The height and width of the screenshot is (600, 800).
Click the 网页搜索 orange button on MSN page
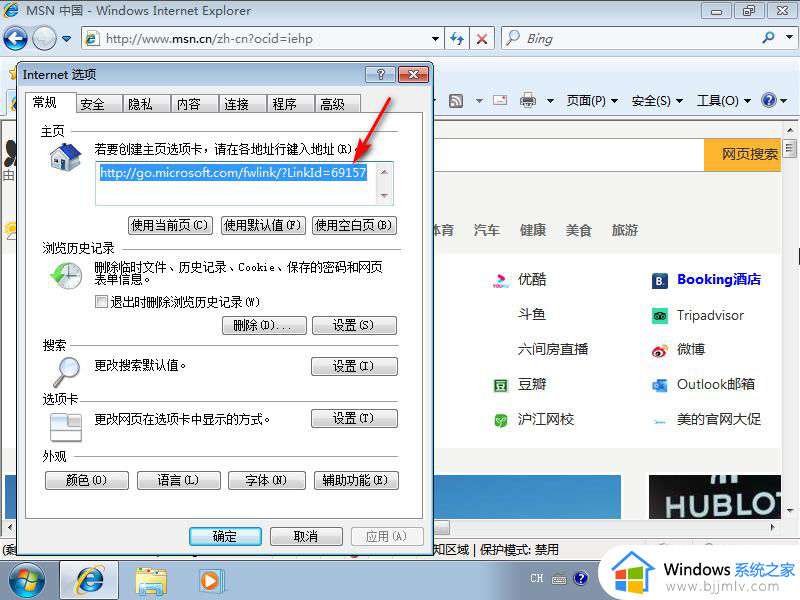coord(743,155)
